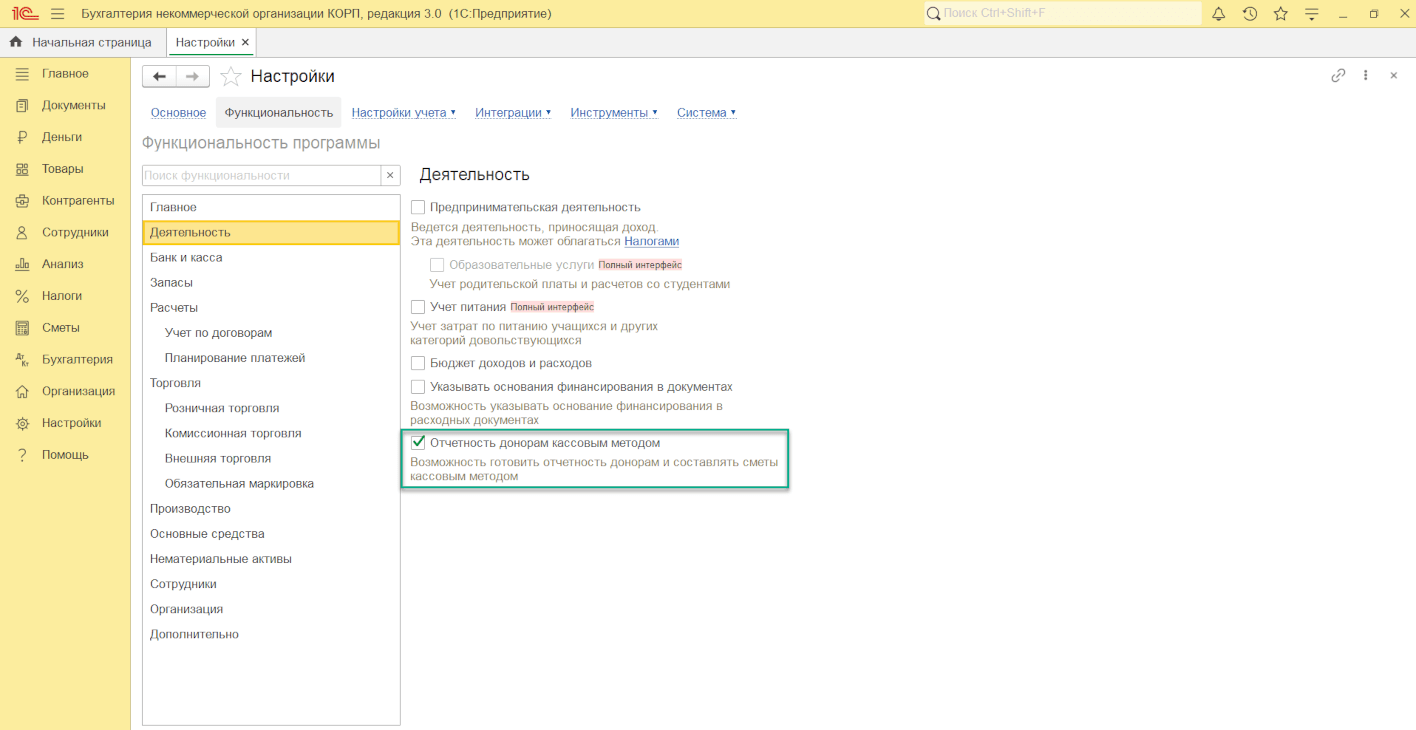Expand the Система dropdown menu

706,113
